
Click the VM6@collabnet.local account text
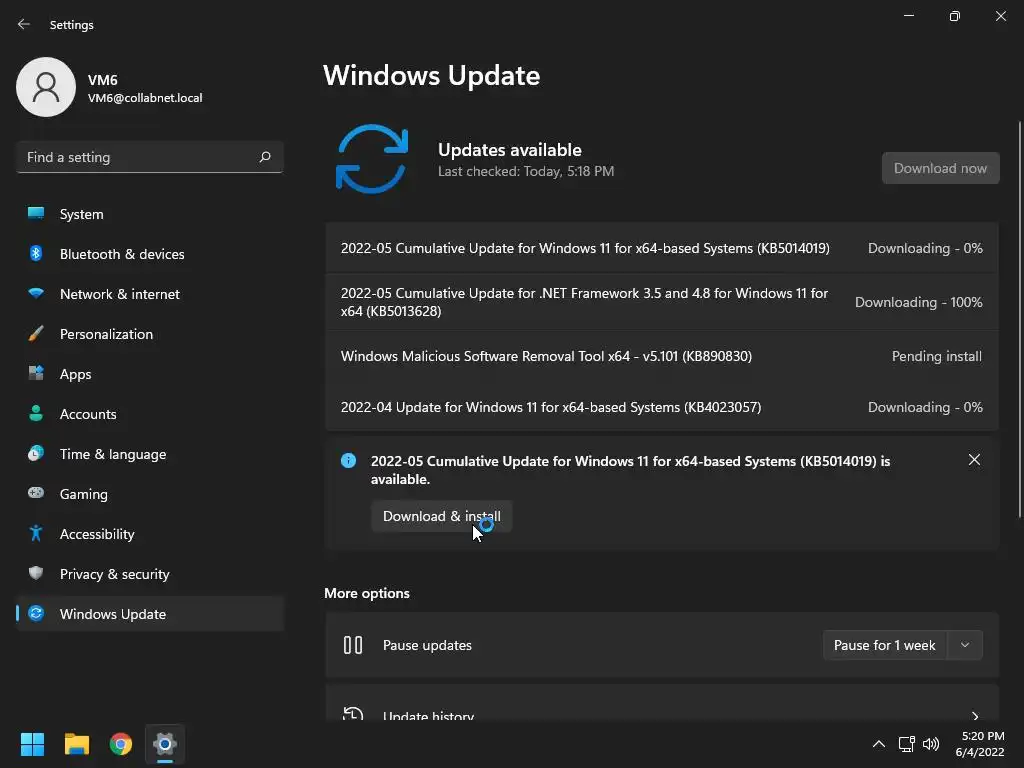coord(145,98)
